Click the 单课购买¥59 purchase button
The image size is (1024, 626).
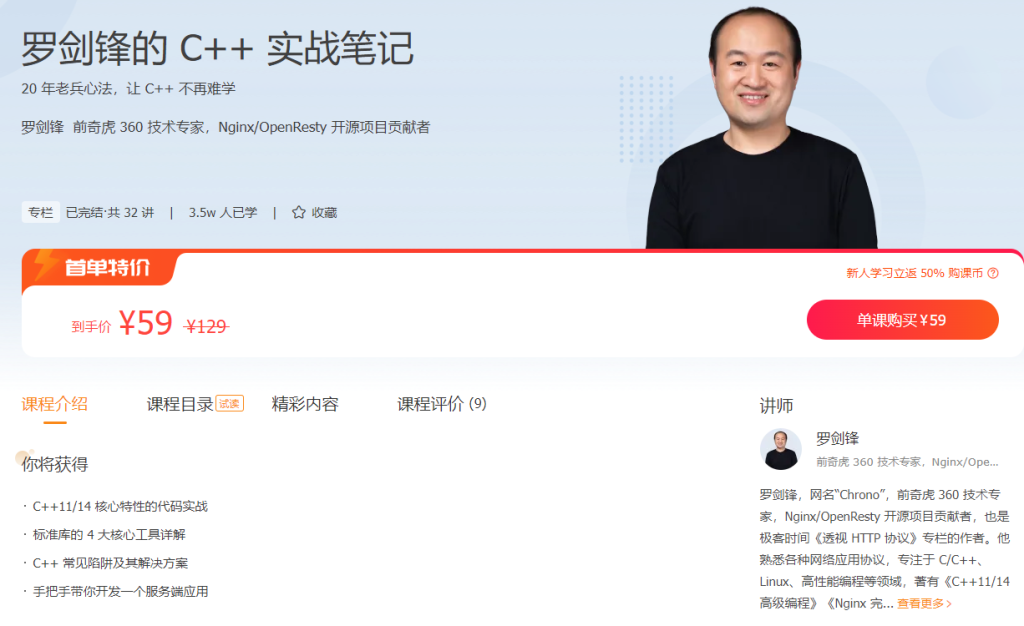tap(902, 320)
